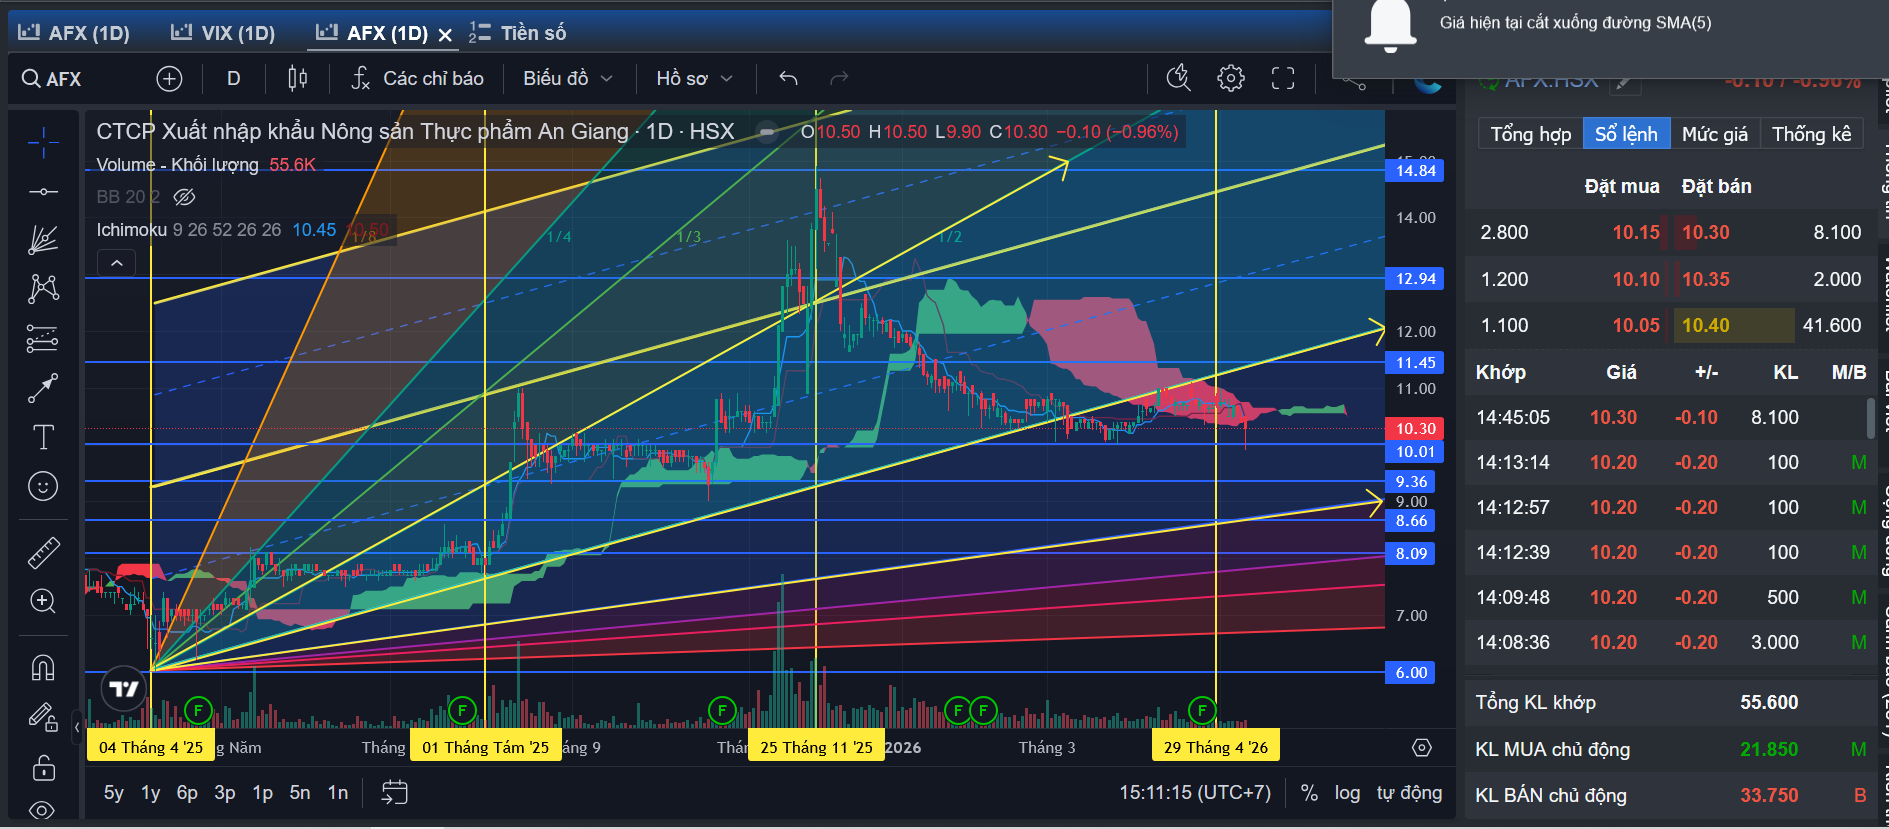Open the D time interval selector
1889x829 pixels.
pos(234,79)
